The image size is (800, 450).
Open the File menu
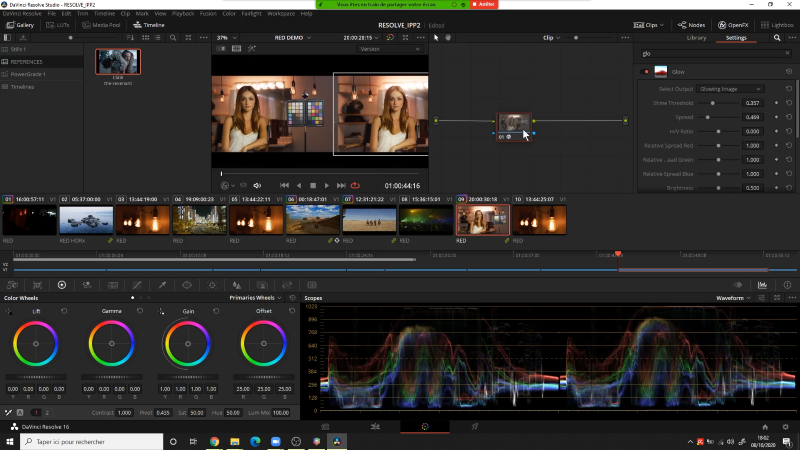click(52, 13)
